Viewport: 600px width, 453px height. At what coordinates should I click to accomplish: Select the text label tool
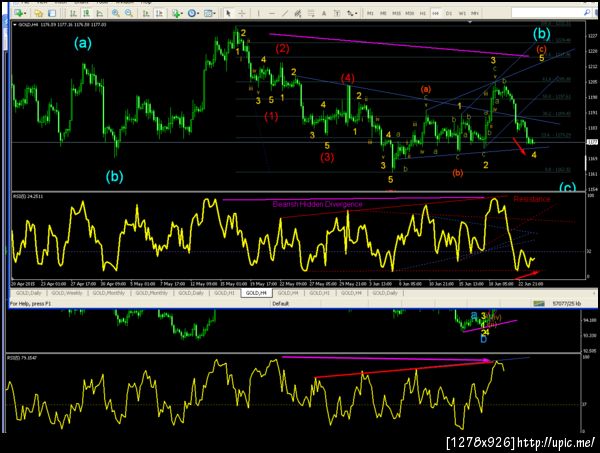[337, 13]
